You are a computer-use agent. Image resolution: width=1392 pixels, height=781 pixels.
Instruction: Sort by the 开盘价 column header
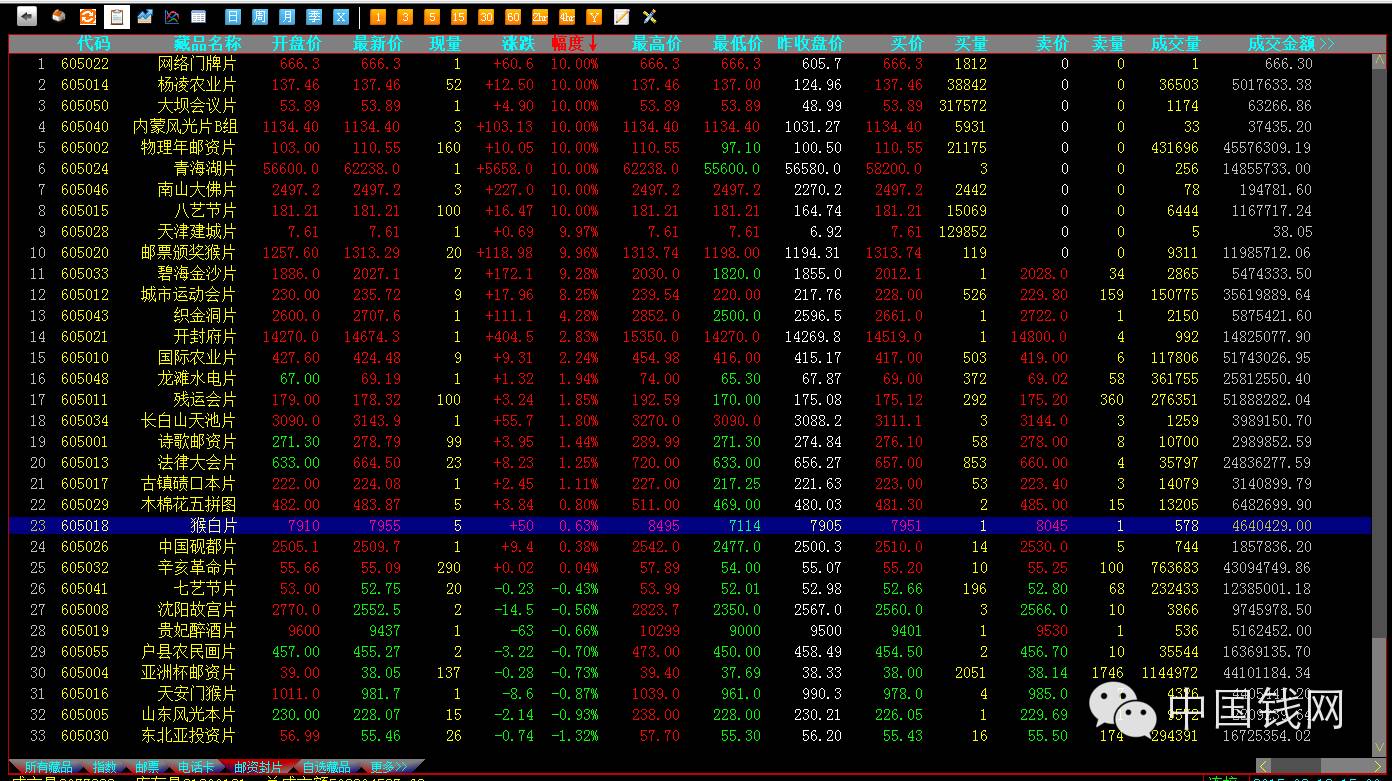[x=297, y=44]
